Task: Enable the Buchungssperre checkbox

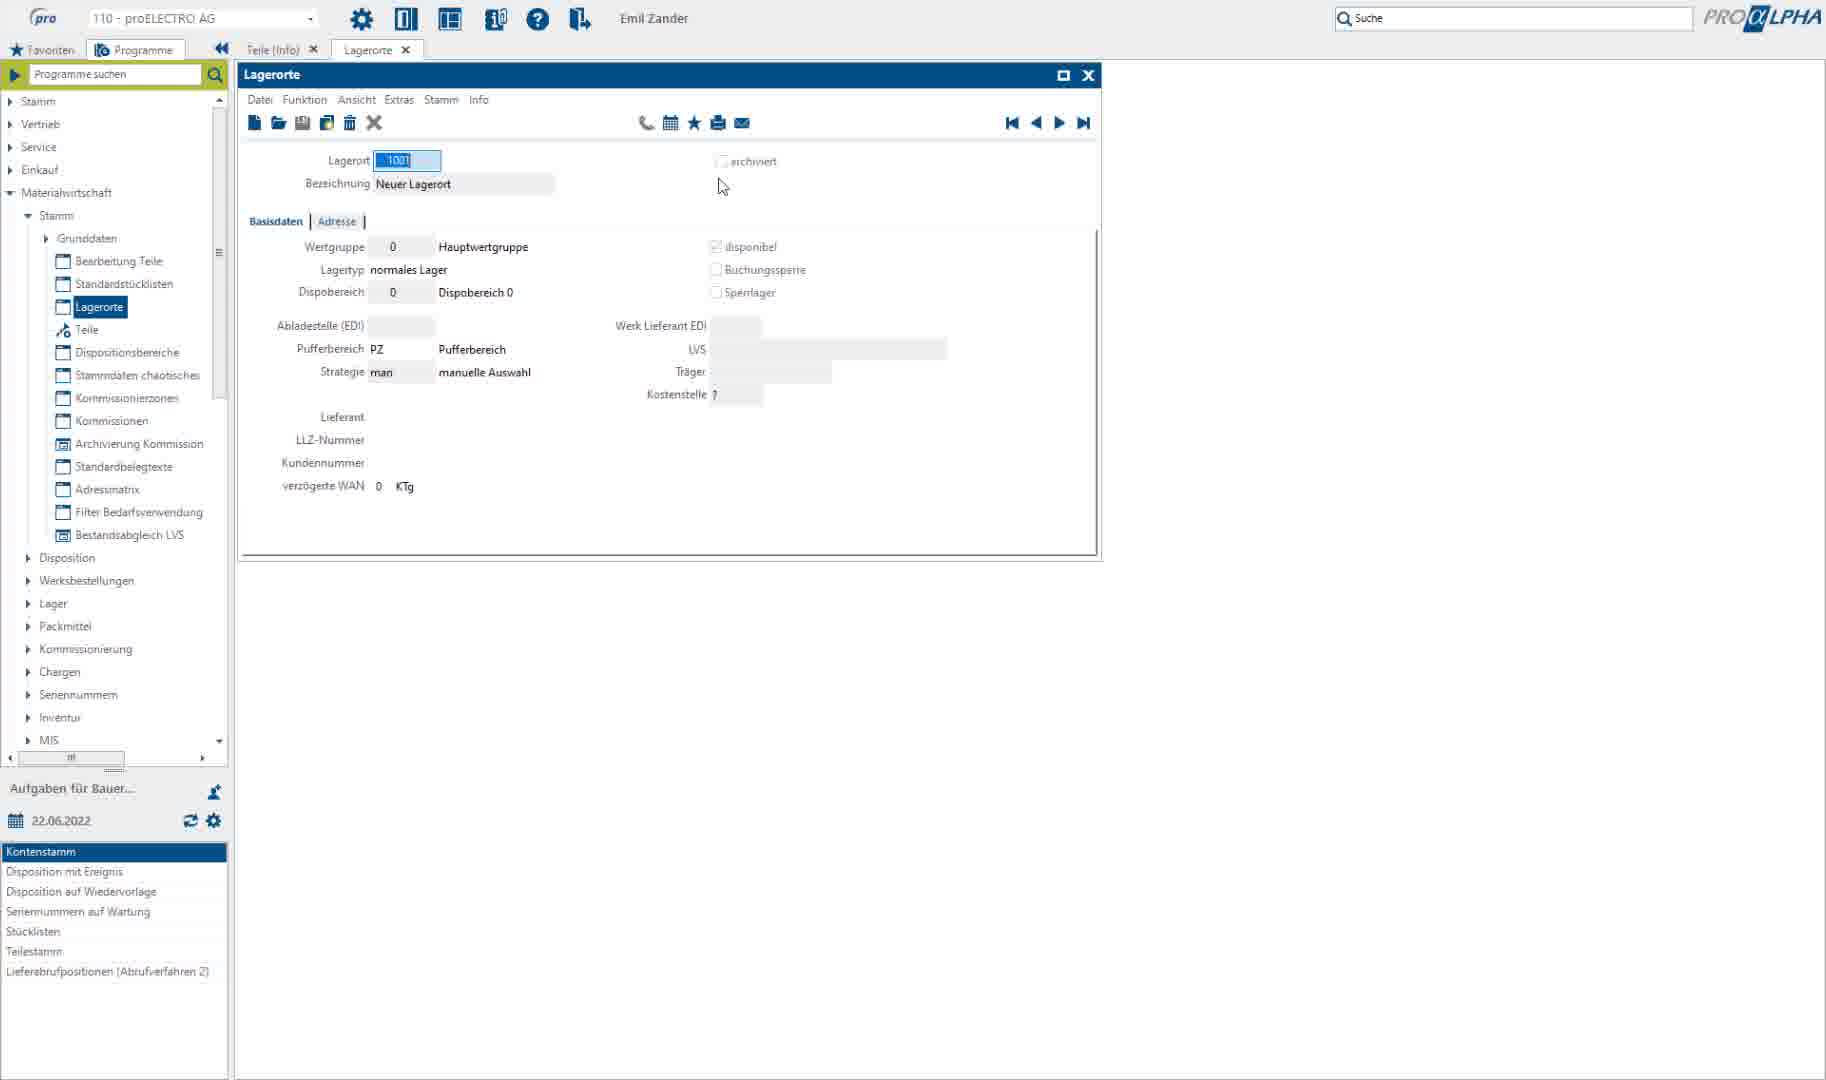Action: 716,270
